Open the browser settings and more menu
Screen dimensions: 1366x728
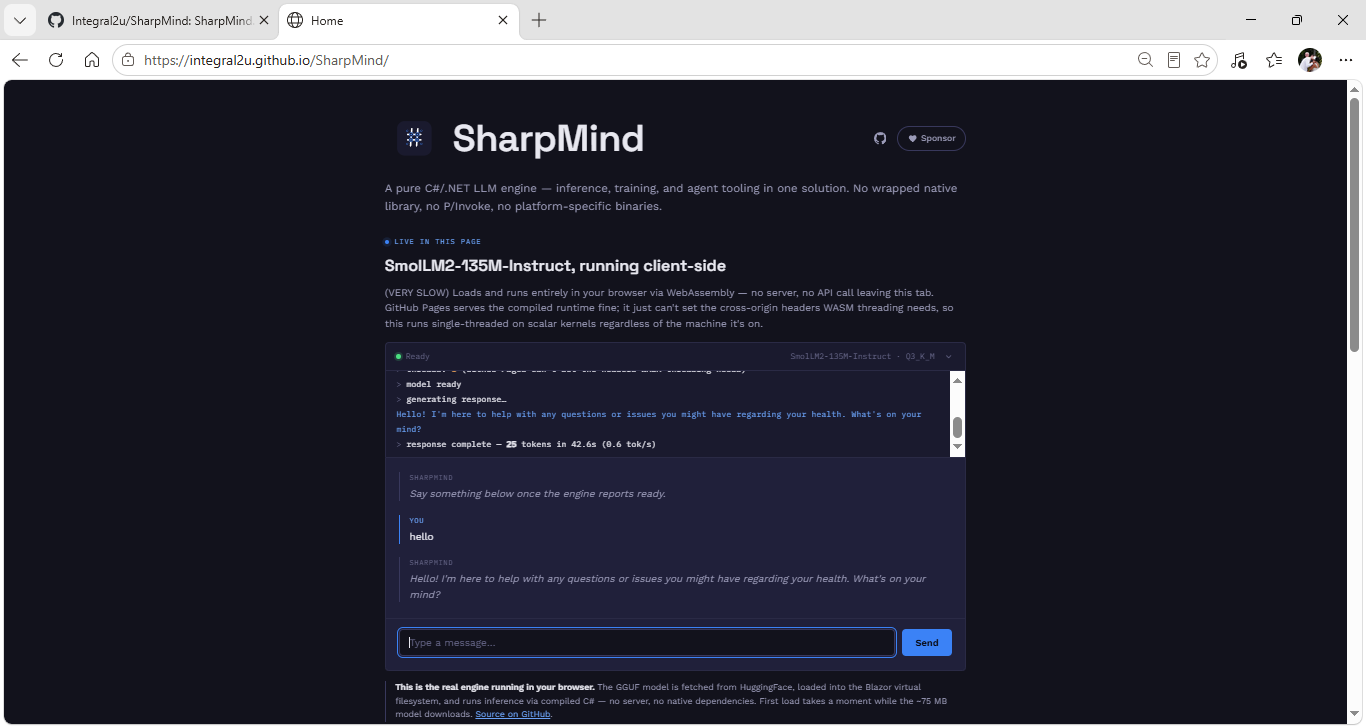click(1346, 60)
